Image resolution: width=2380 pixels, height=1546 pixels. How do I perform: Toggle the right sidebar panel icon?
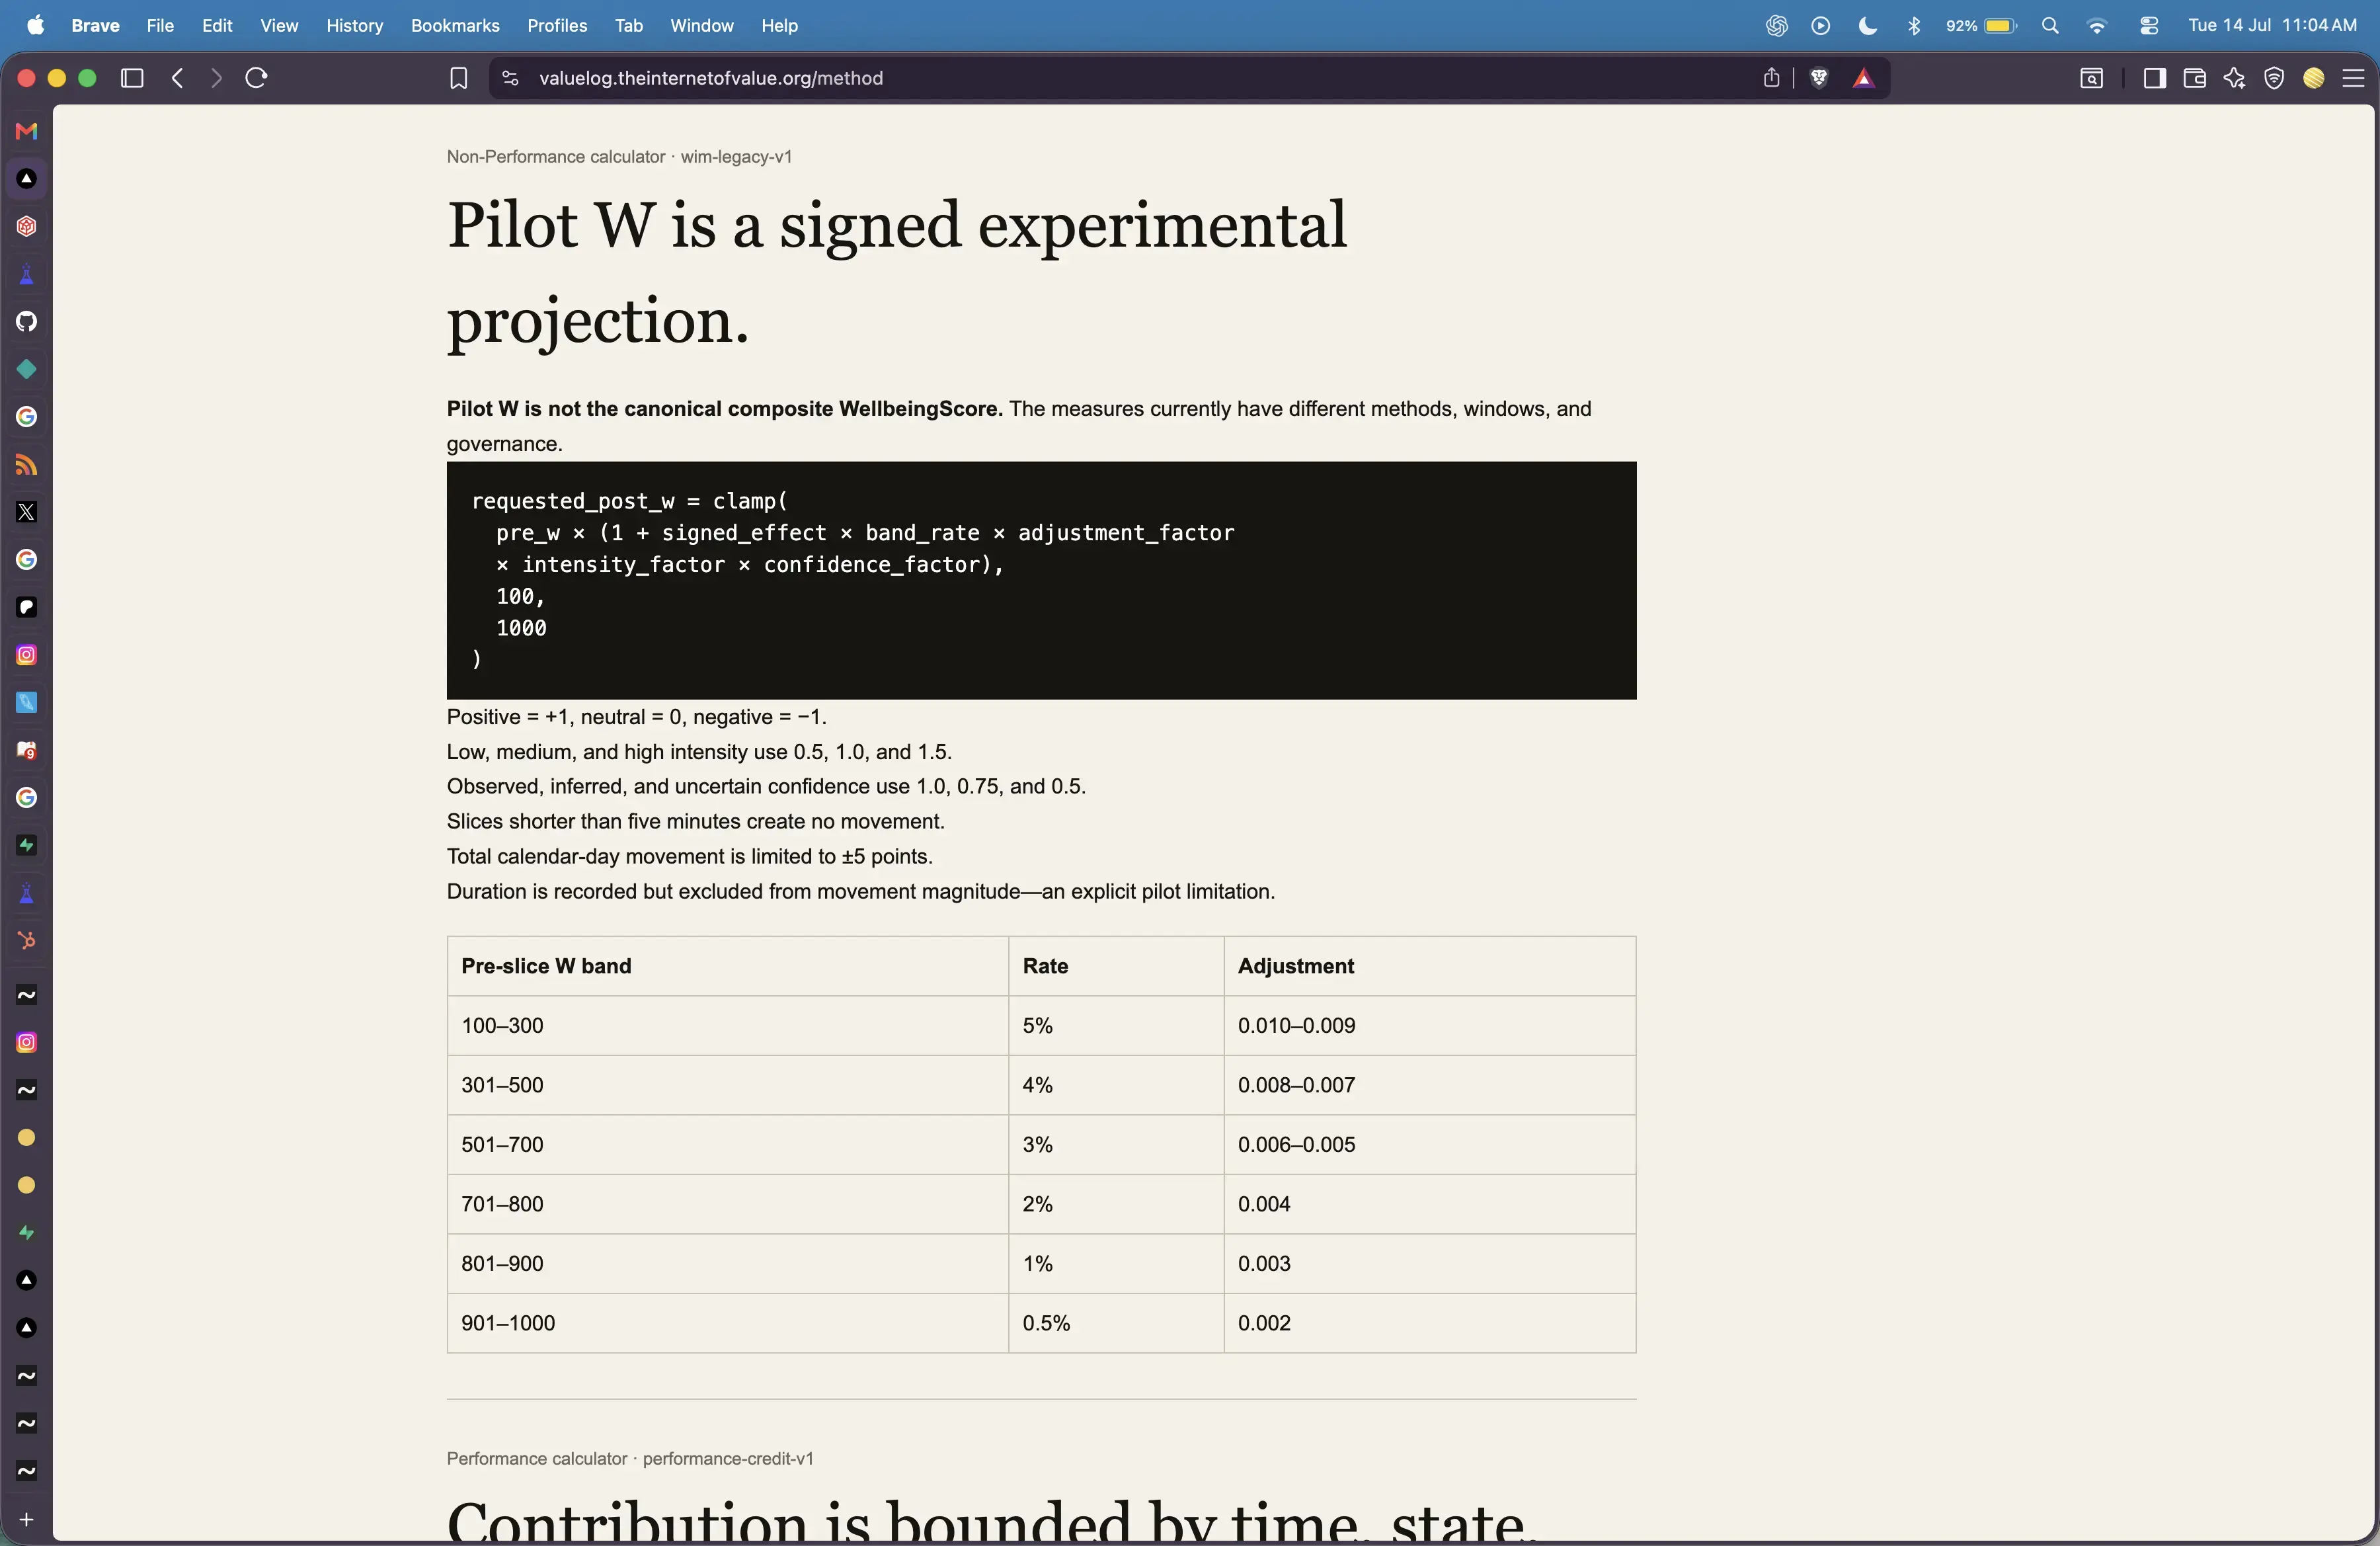2154,78
